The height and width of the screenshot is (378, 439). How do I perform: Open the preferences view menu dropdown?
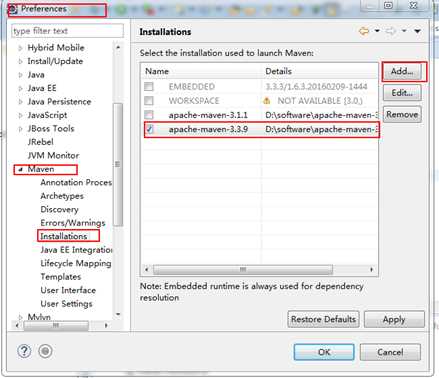coord(417,31)
